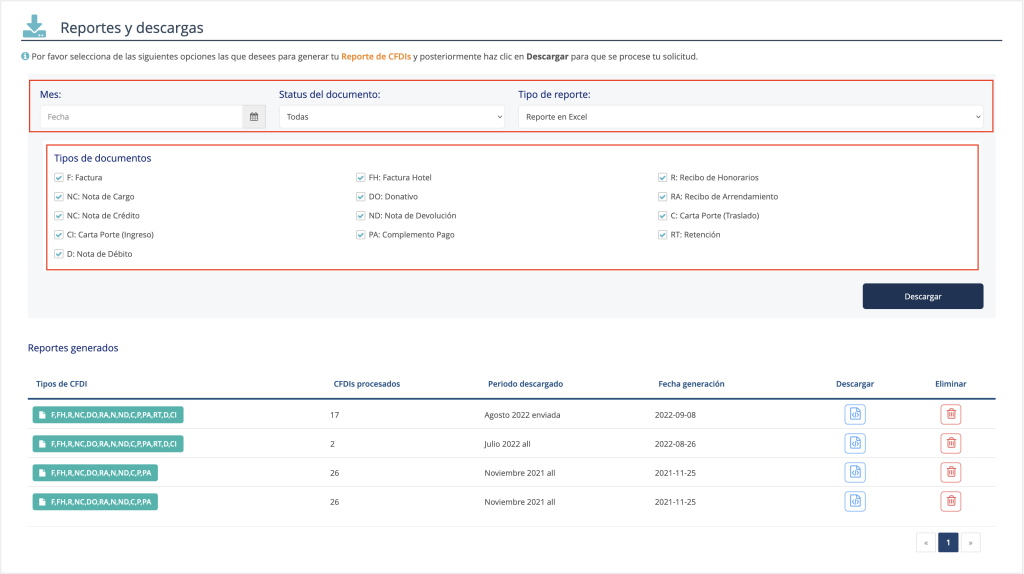Open the Tipo de reporte dropdown
Viewport: 1024px width, 574px height.
(750, 117)
